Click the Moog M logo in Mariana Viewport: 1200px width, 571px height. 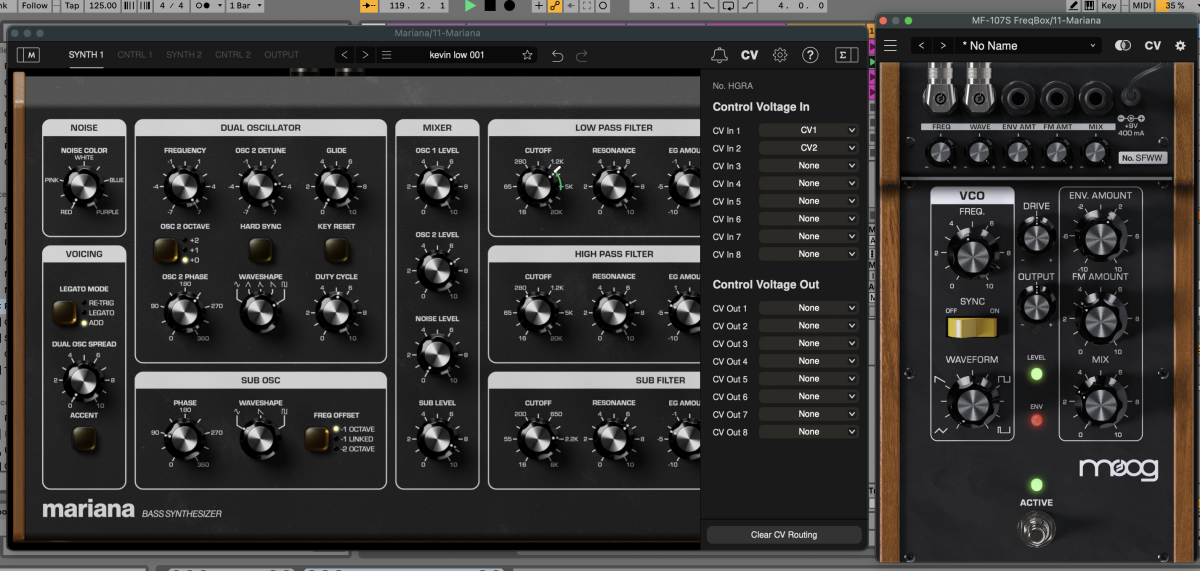[29, 55]
